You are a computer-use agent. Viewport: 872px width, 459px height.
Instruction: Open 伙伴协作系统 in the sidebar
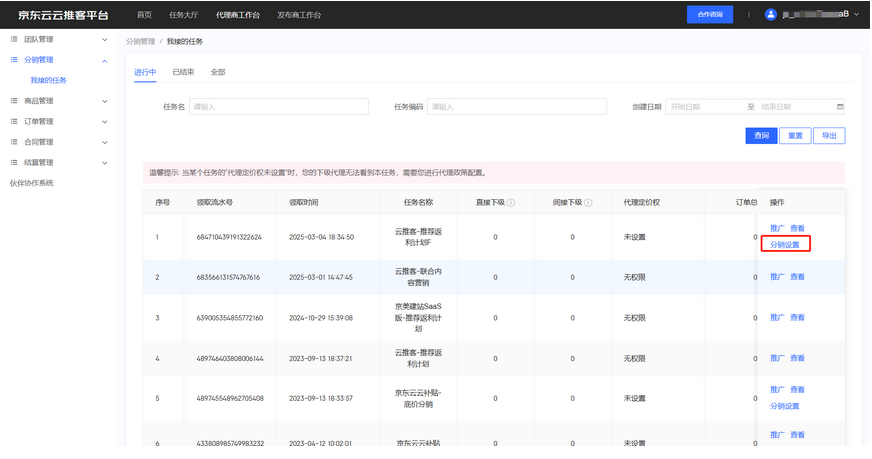[32, 183]
